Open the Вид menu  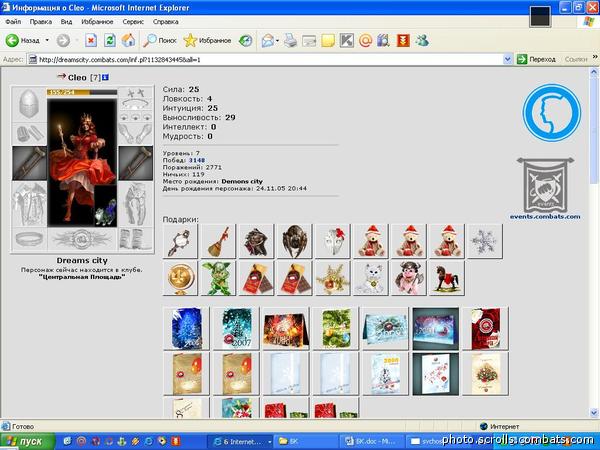[x=66, y=22]
